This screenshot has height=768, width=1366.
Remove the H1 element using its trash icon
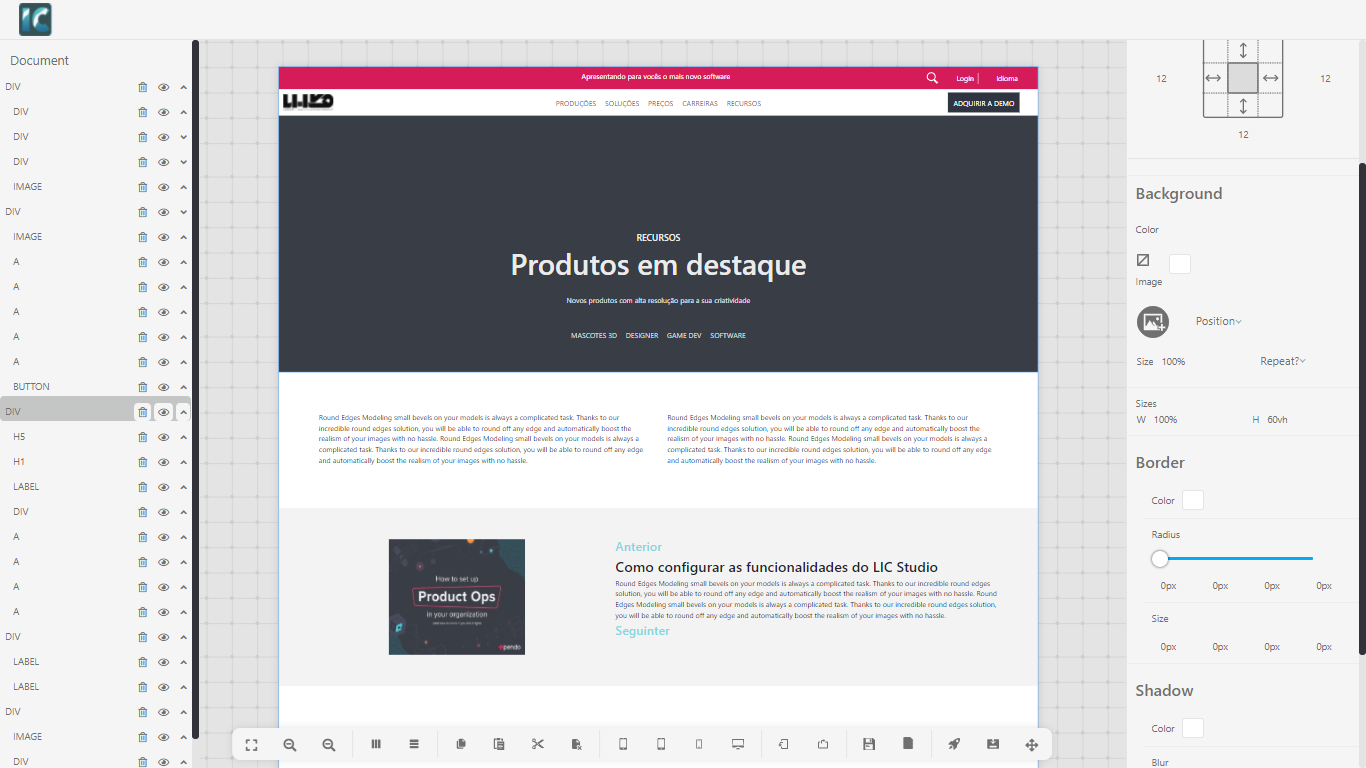click(143, 462)
